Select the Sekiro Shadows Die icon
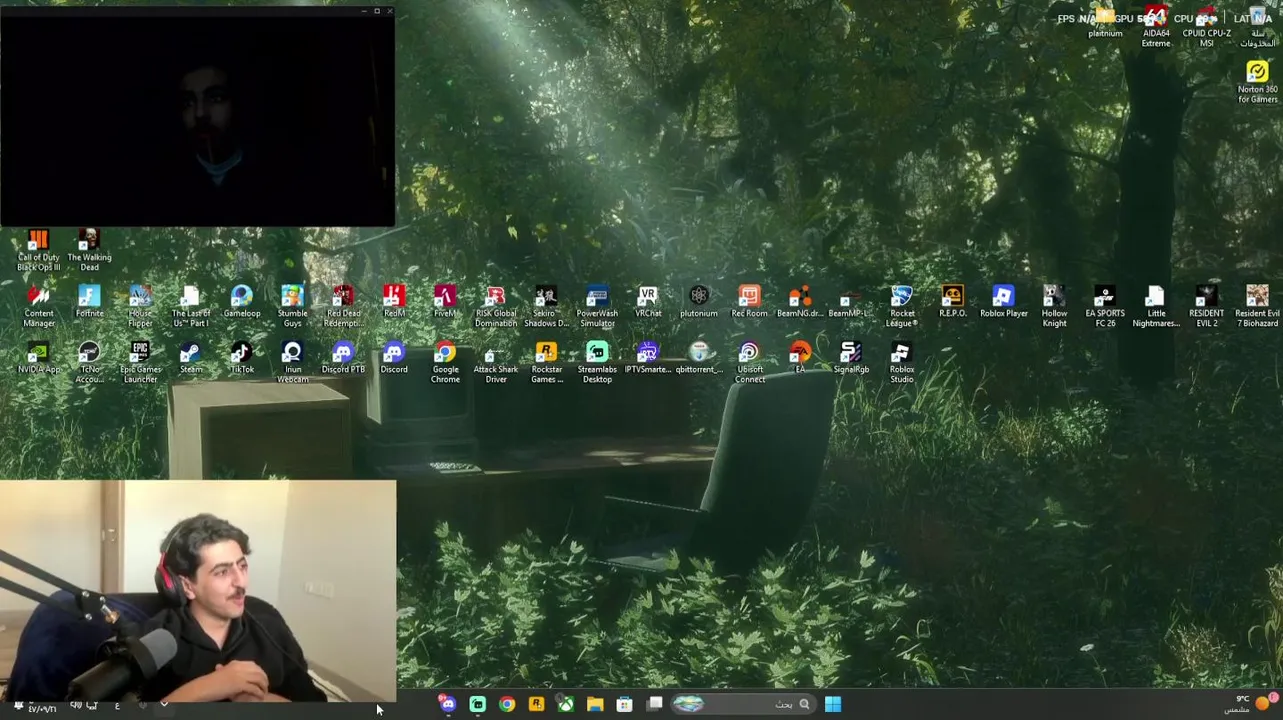 (x=546, y=306)
